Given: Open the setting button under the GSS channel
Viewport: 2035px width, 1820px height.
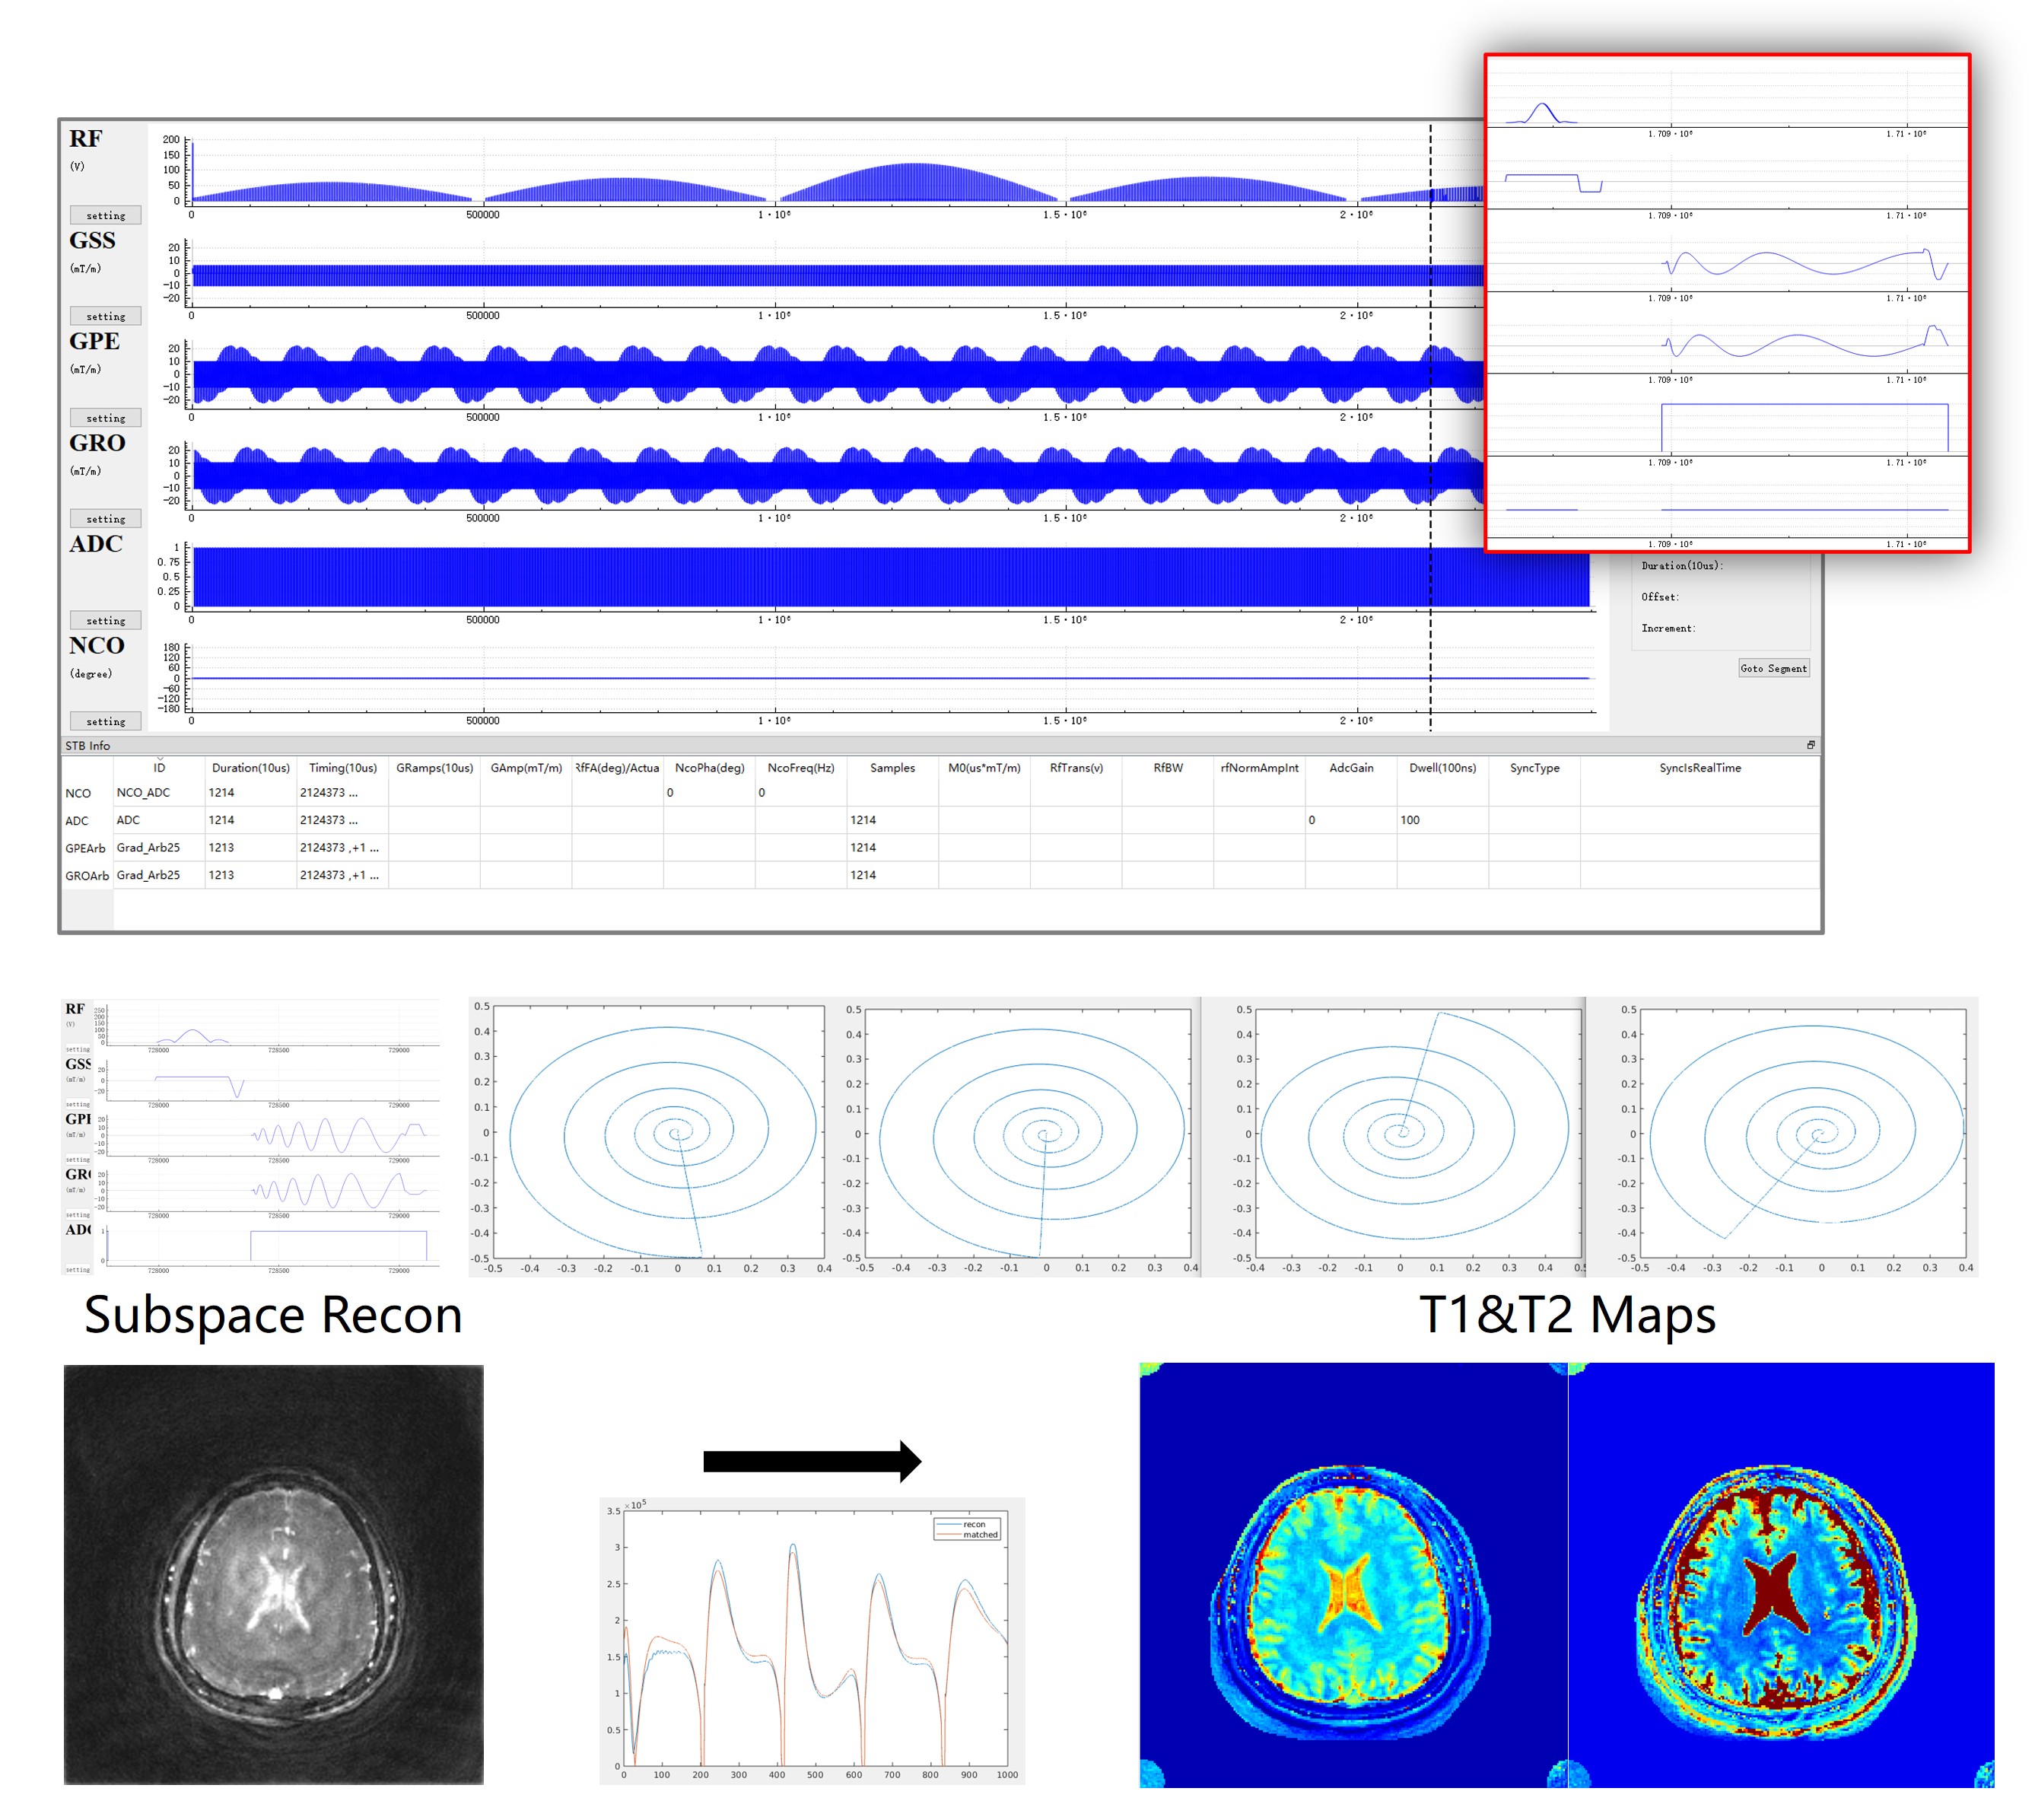Looking at the screenshot, I should 105,316.
